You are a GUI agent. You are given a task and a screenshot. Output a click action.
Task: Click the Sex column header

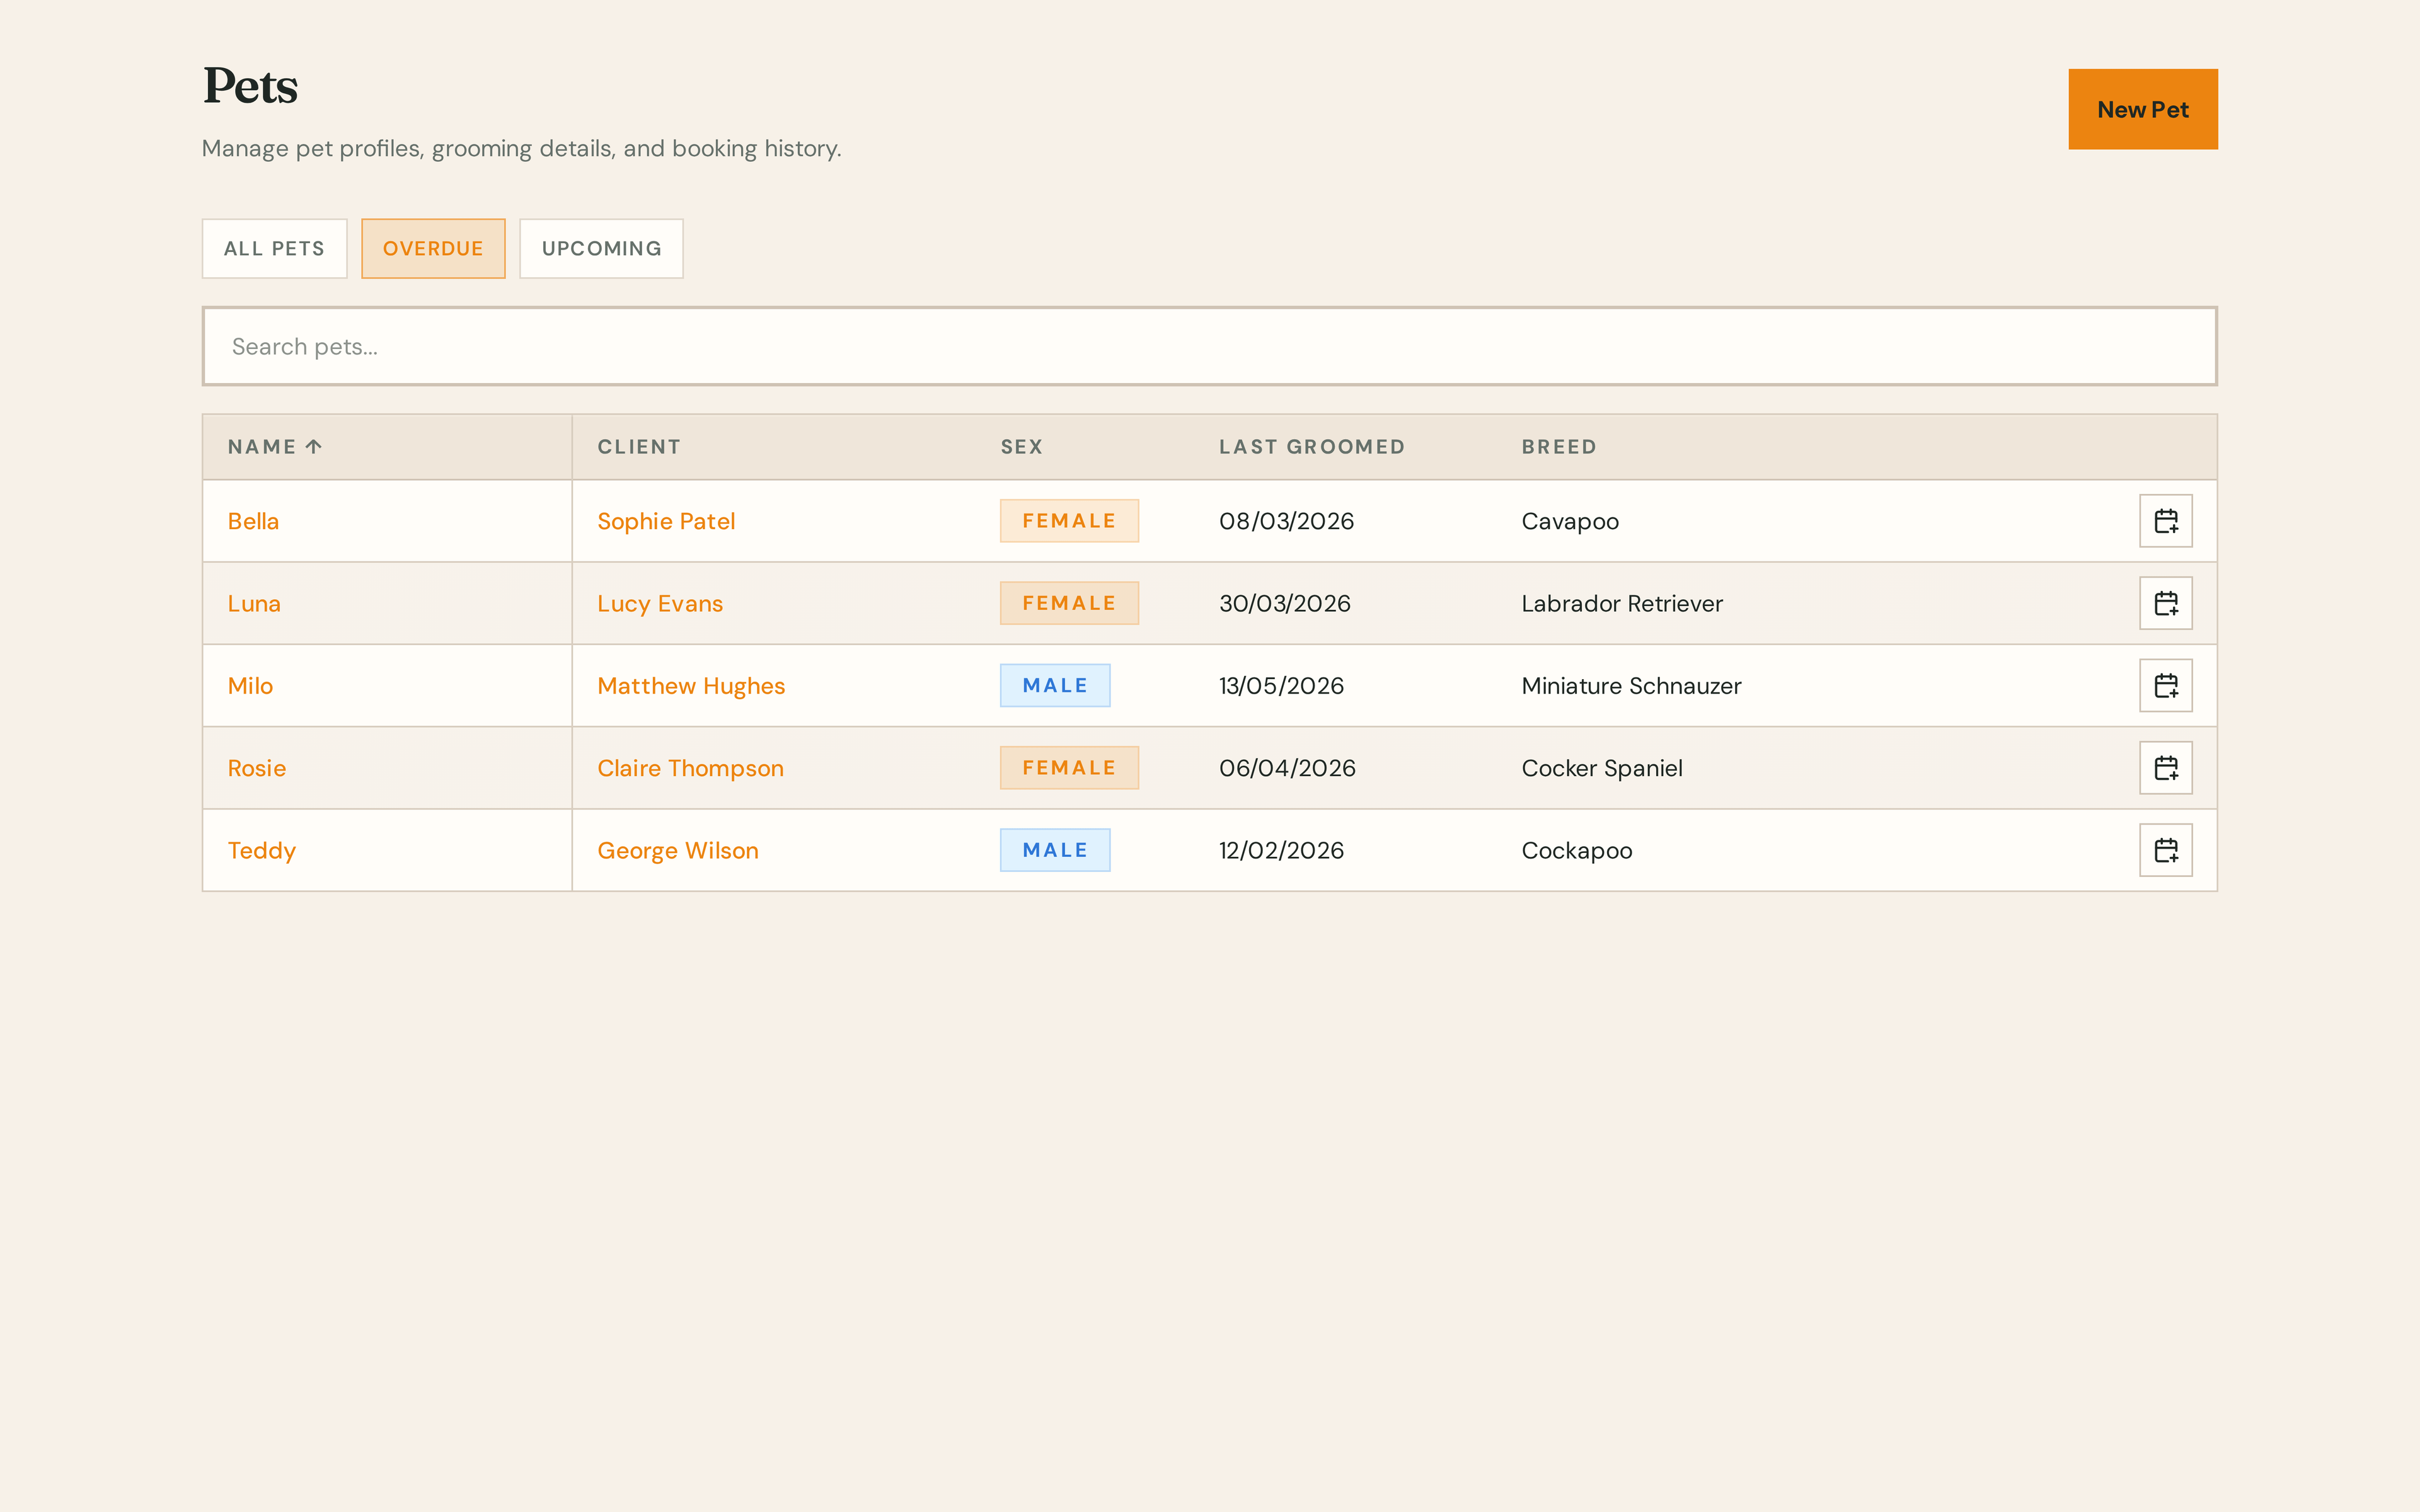click(1021, 447)
